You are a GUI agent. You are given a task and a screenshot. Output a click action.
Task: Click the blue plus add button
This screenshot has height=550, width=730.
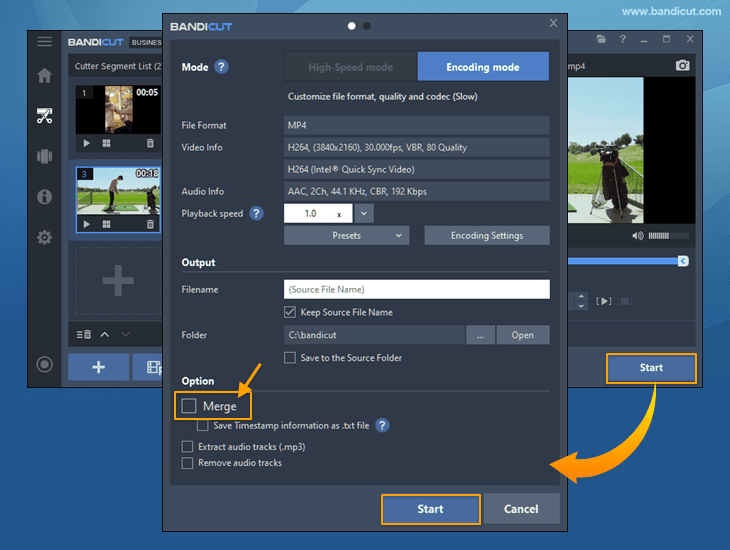pyautogui.click(x=98, y=367)
